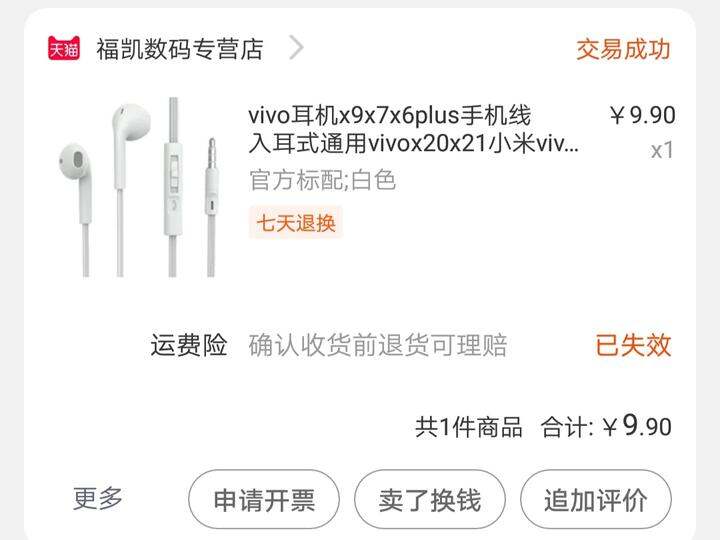Tap the 七天退换 return policy tag
Viewport: 720px width, 540px height.
click(296, 223)
